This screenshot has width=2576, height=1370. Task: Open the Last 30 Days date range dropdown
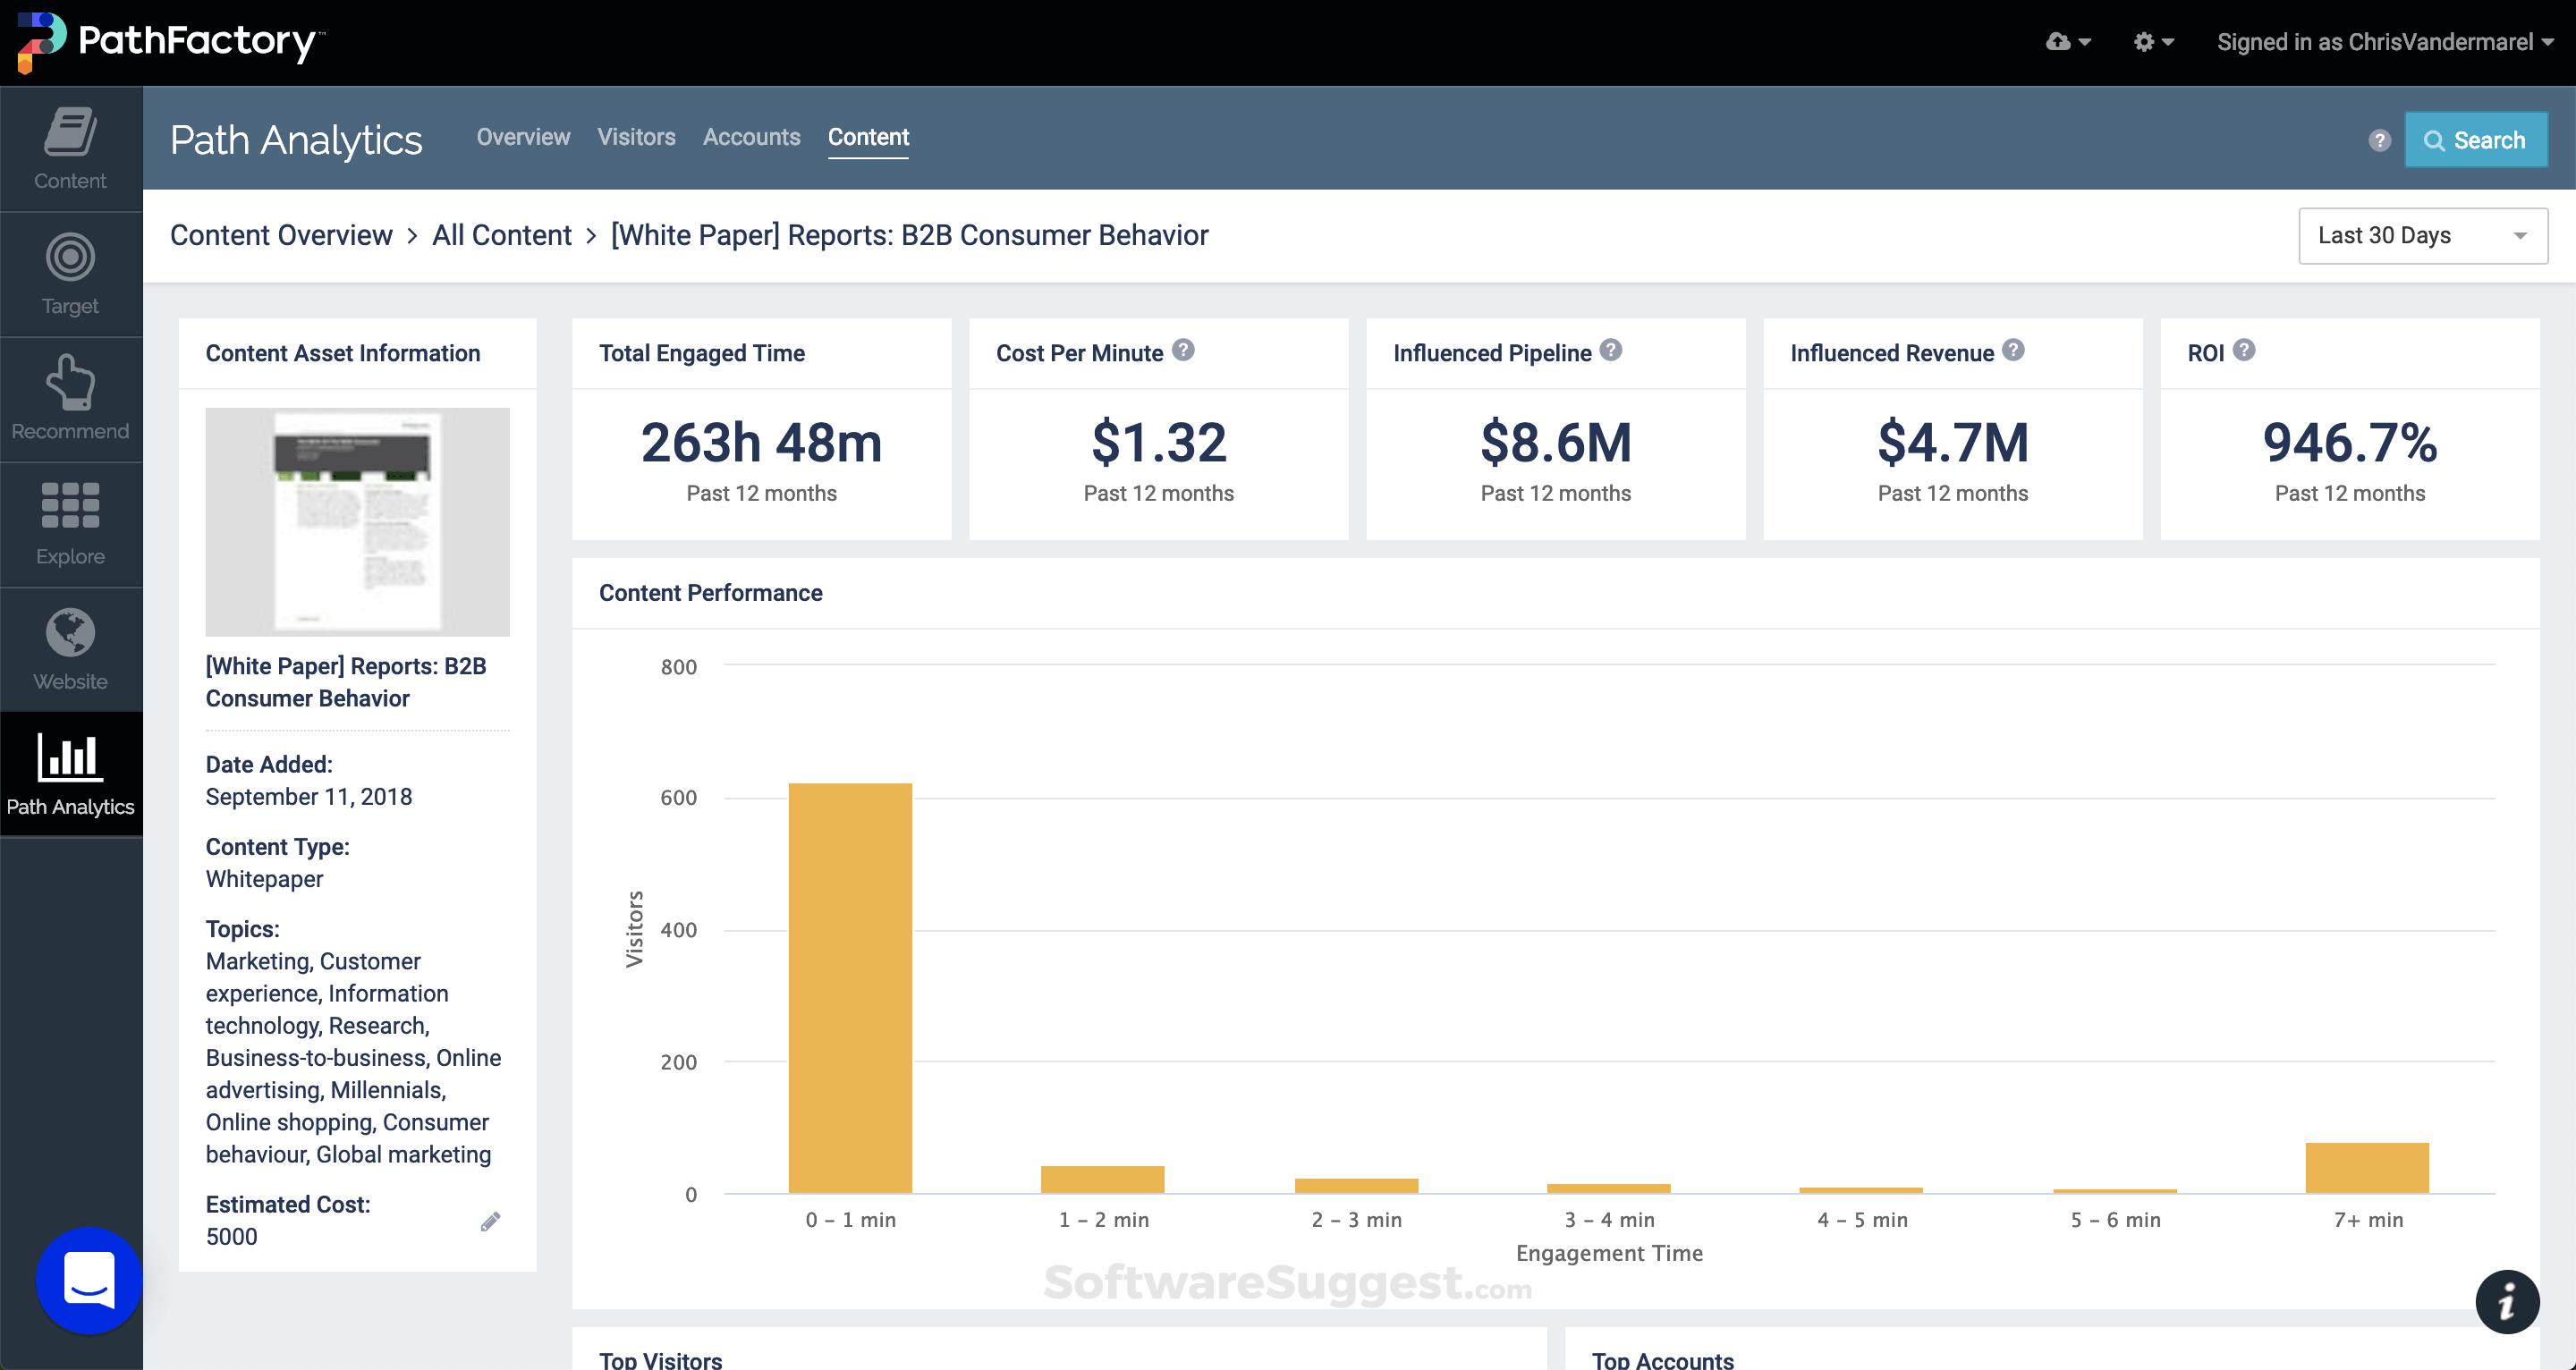2422,235
